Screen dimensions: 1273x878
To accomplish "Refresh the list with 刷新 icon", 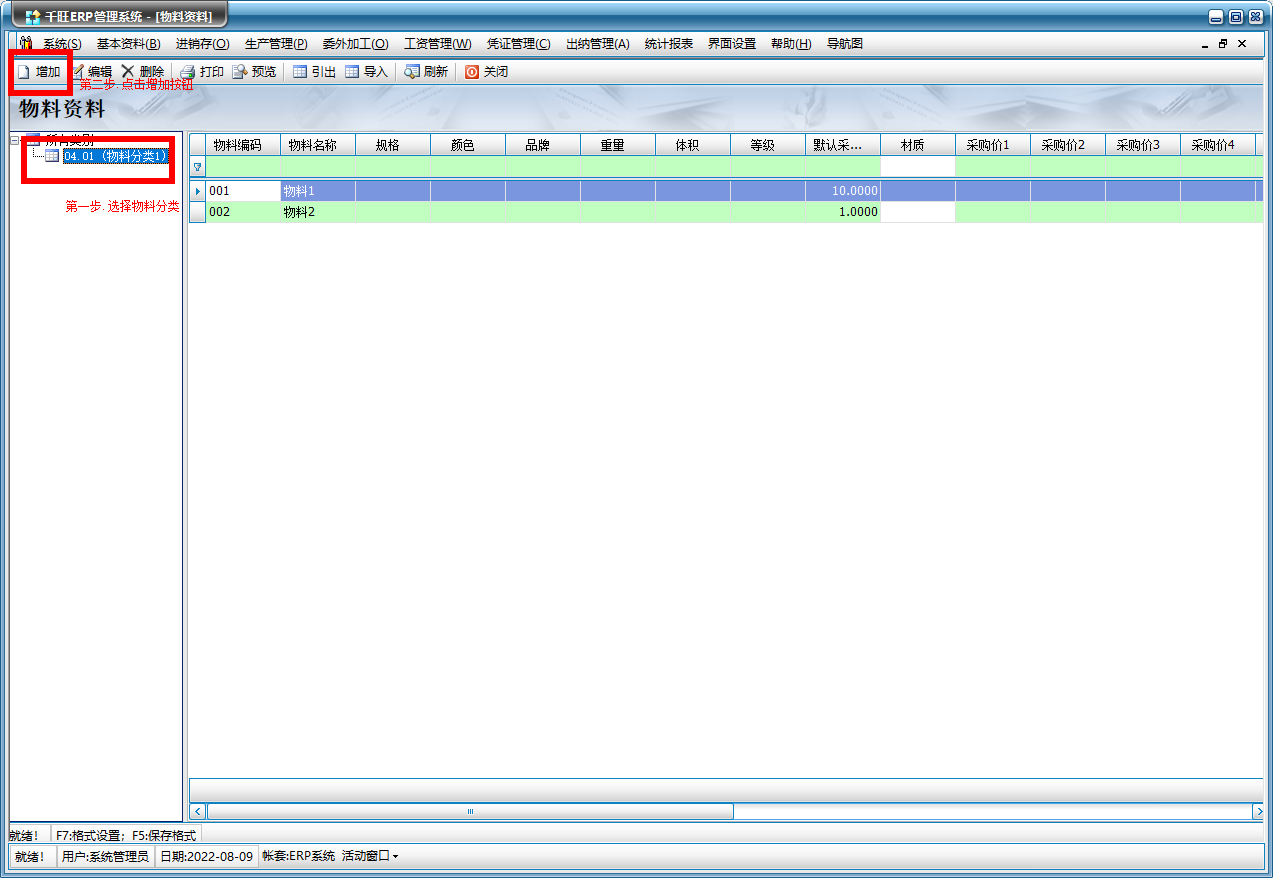I will coord(412,72).
